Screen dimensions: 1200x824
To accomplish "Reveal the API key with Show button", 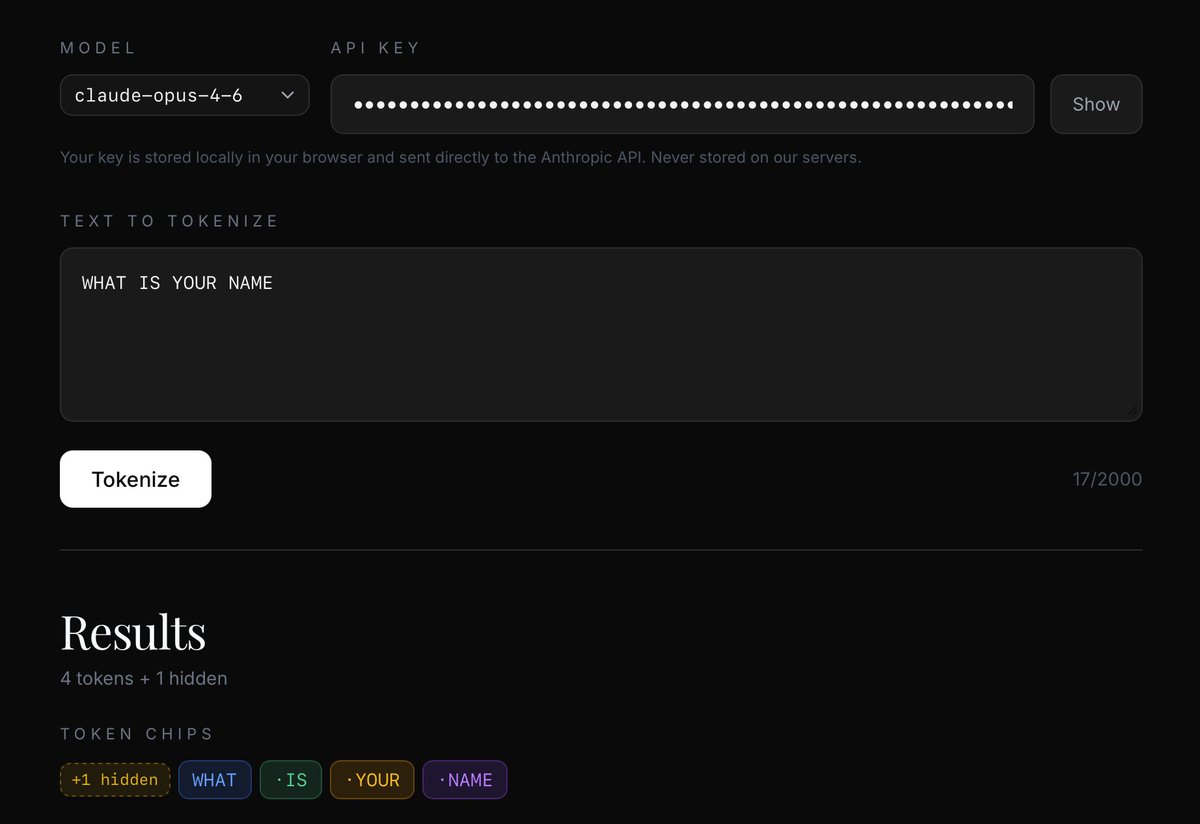I will [x=1096, y=104].
